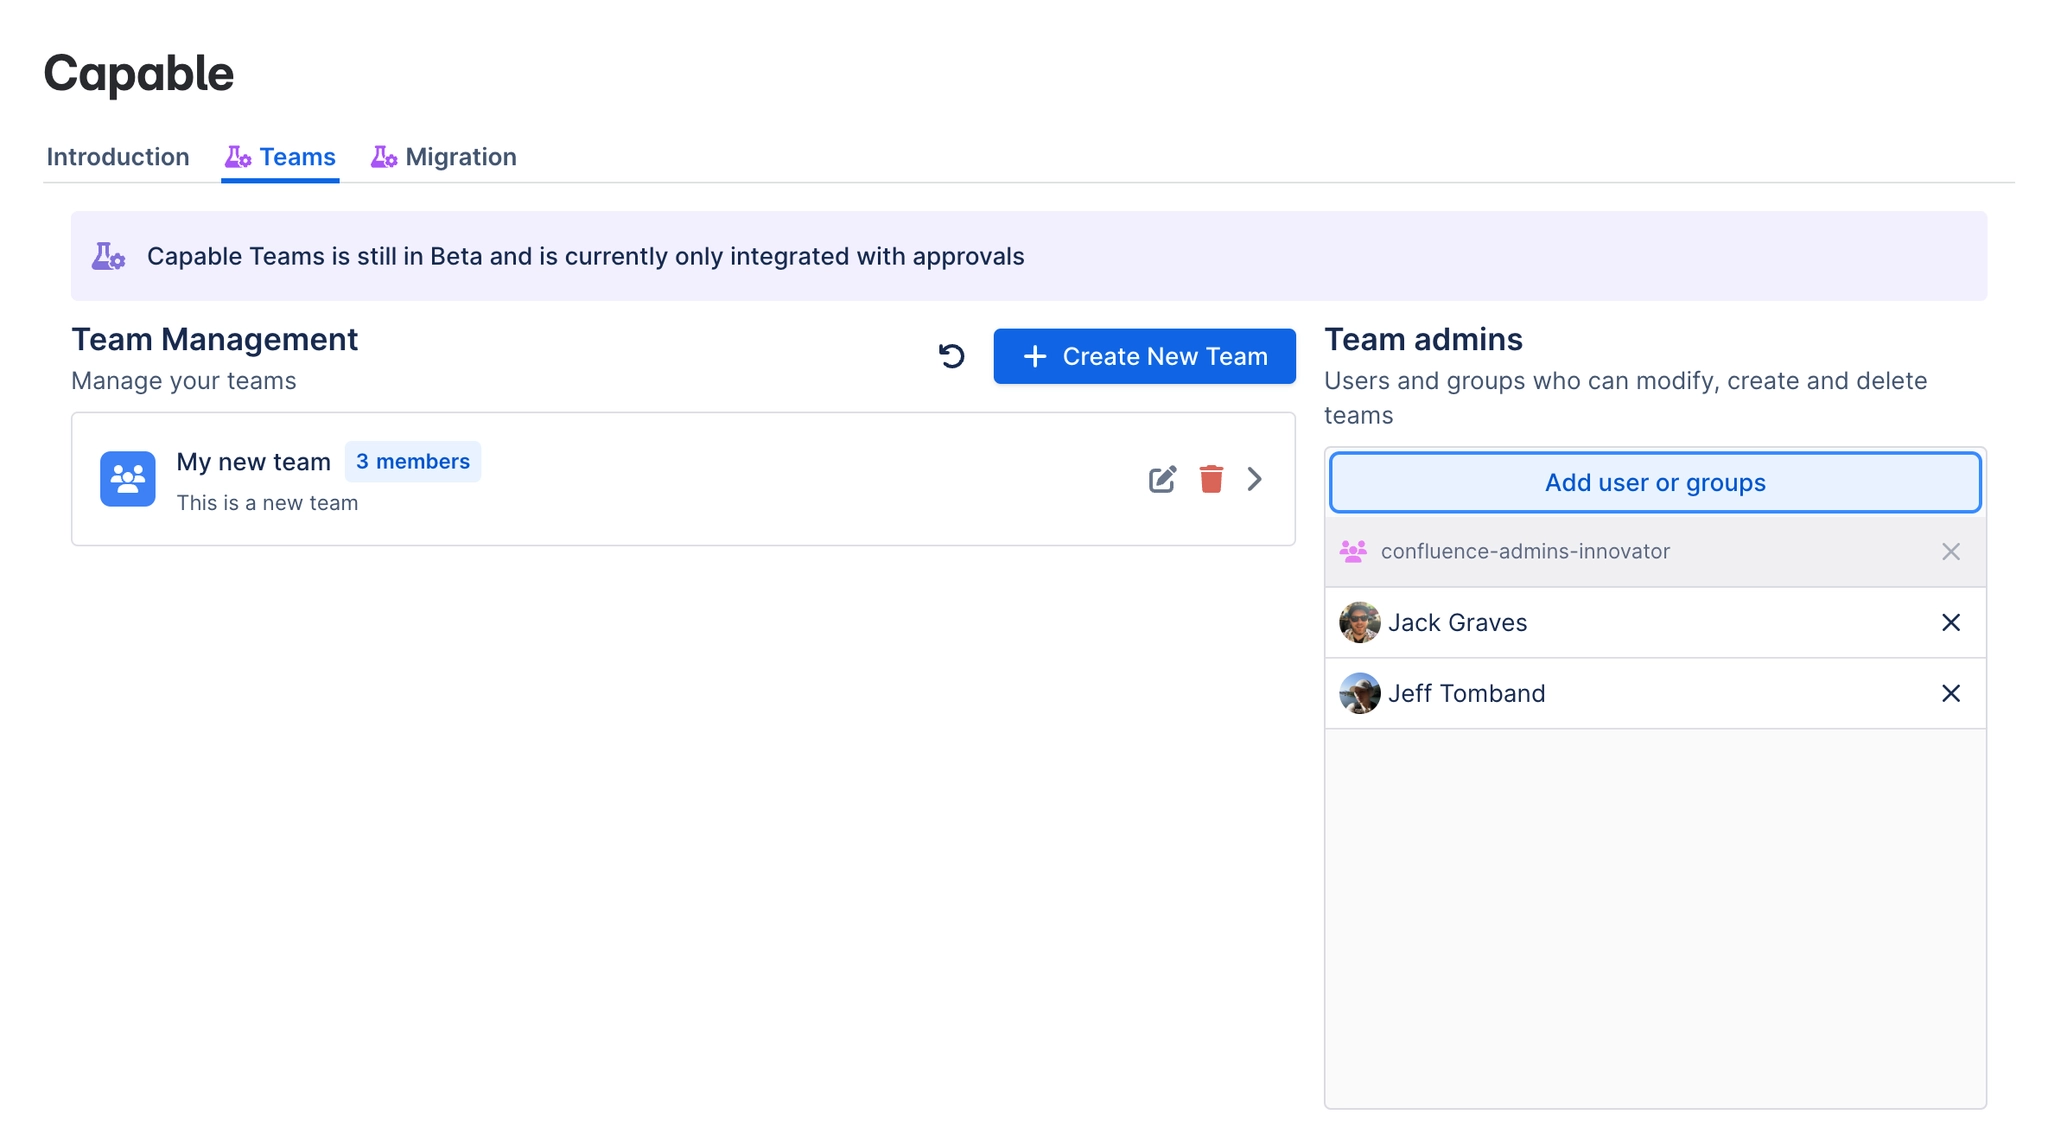Click the 3 members badge on My new team
This screenshot has width=2048, height=1148.
(x=413, y=461)
